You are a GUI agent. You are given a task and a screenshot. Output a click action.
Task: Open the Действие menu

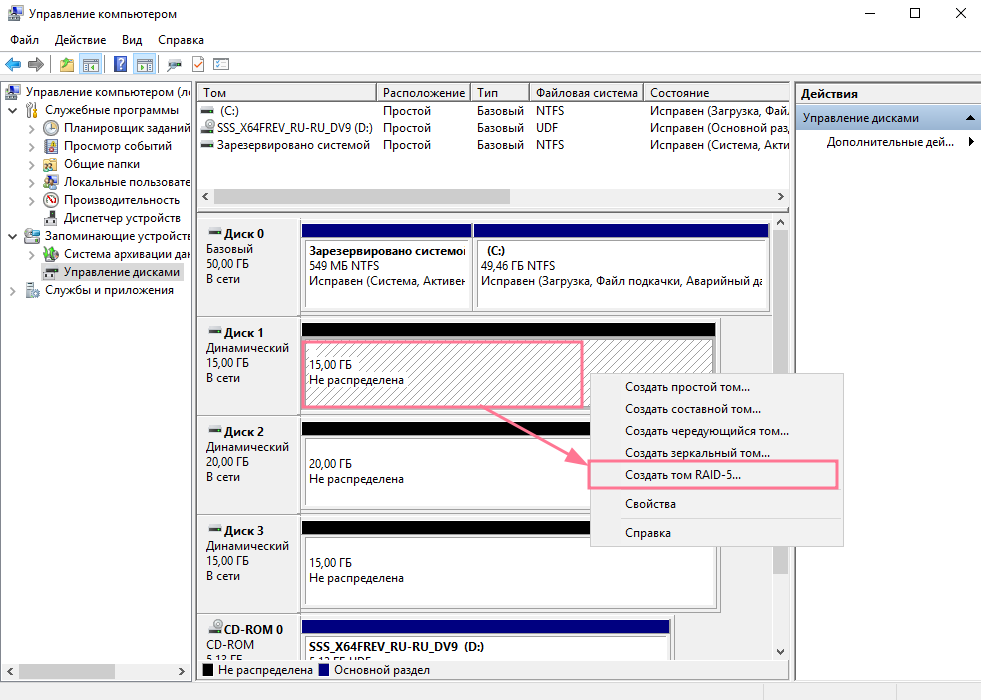(80, 40)
